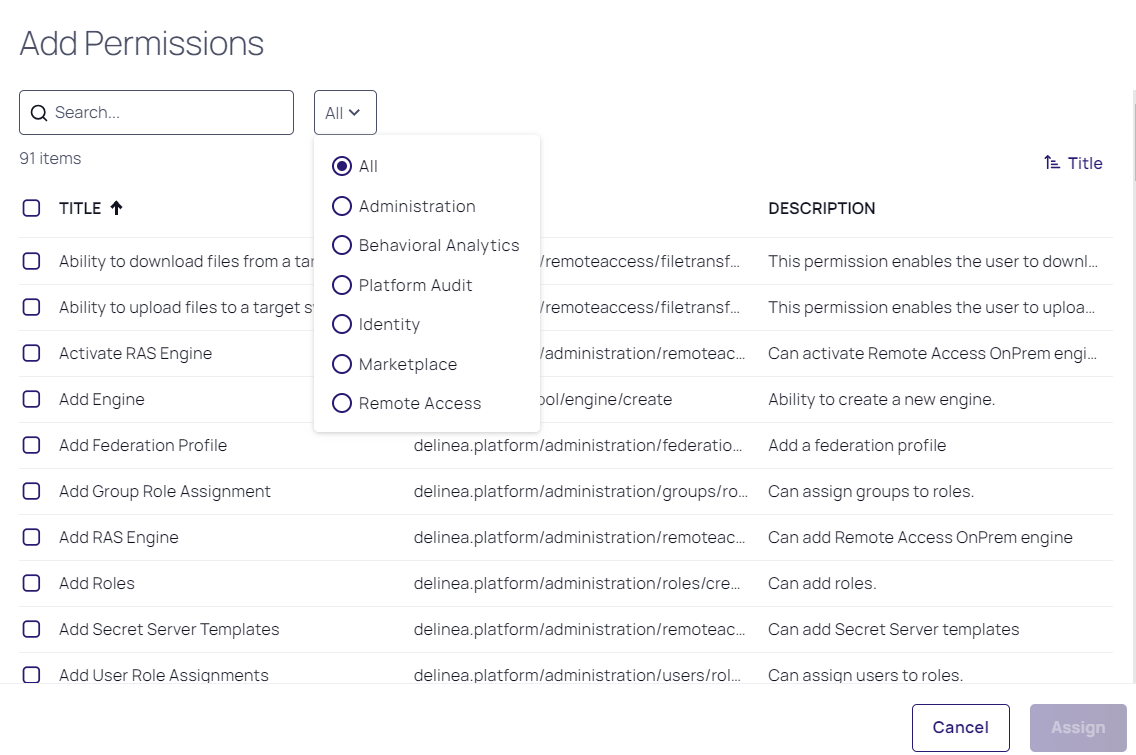Select the Platform Audit radio button
Image resolution: width=1136 pixels, height=755 pixels.
click(x=342, y=285)
